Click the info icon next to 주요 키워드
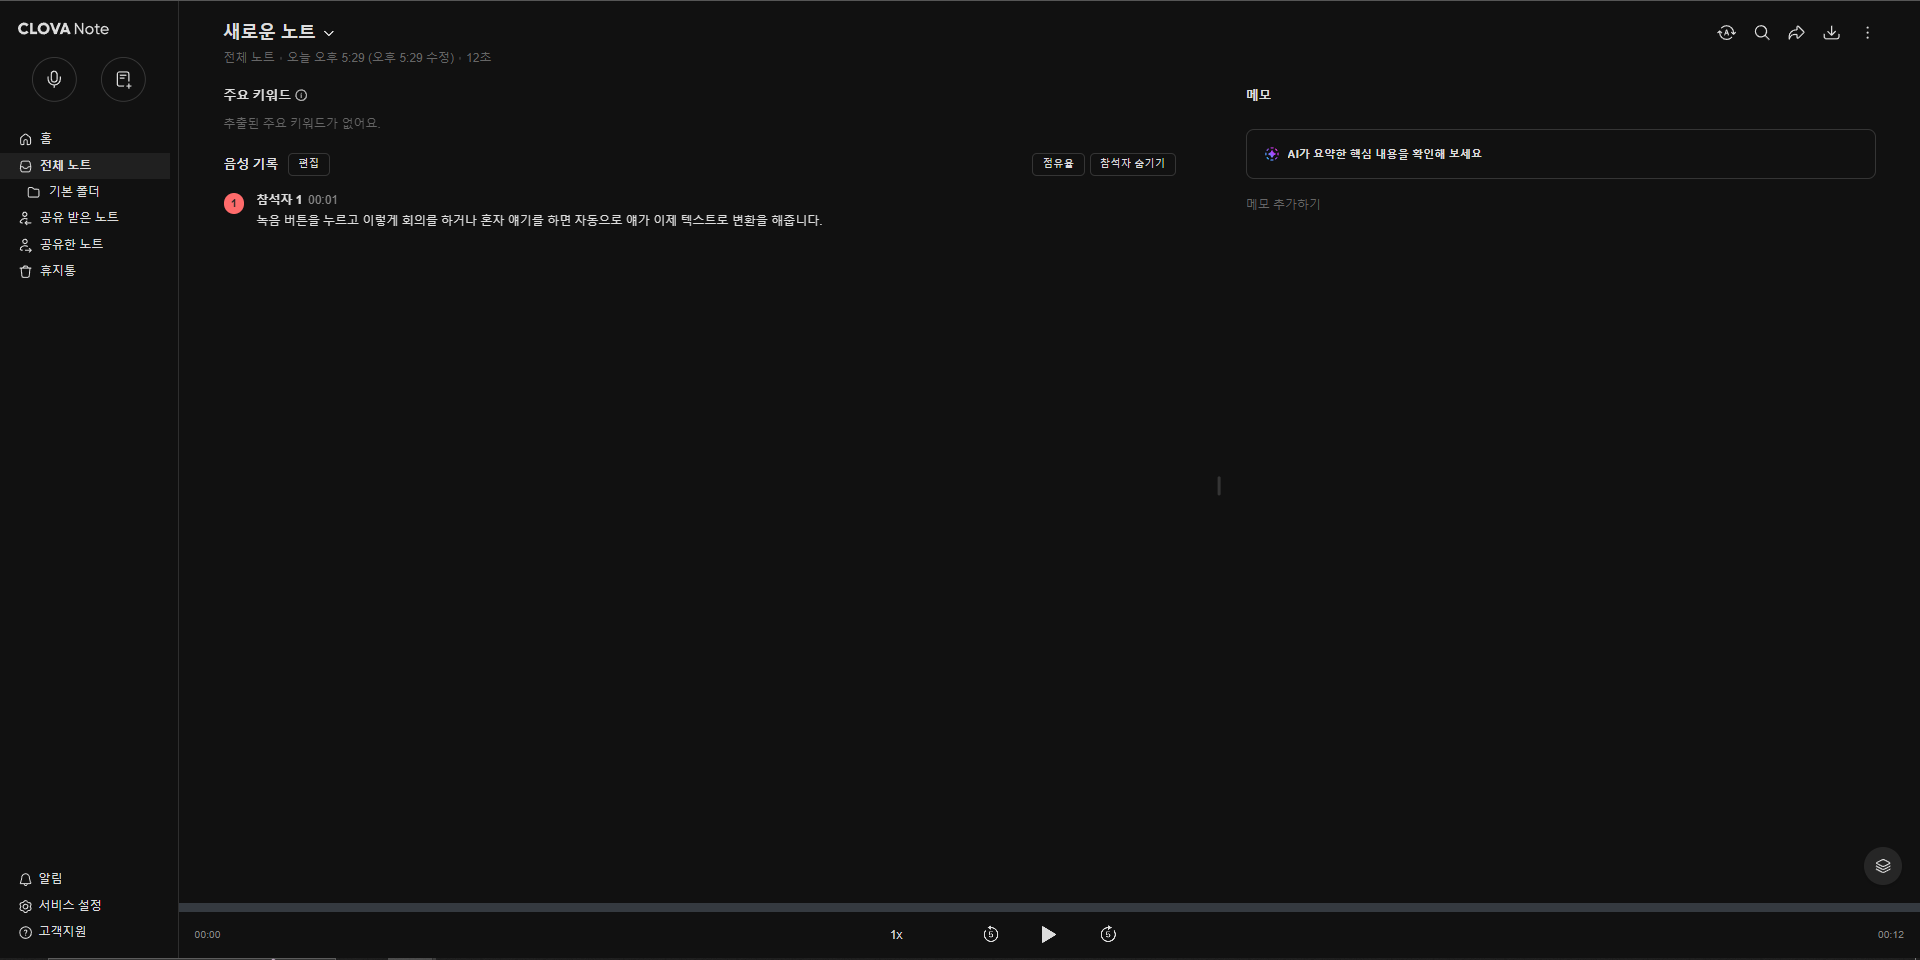Screen dimensions: 1920x960 (301, 95)
